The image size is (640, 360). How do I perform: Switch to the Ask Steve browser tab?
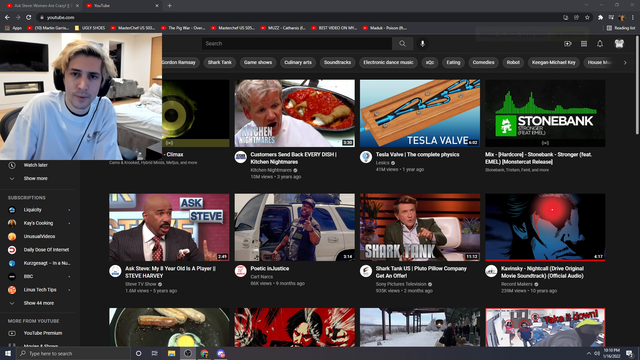(x=41, y=6)
